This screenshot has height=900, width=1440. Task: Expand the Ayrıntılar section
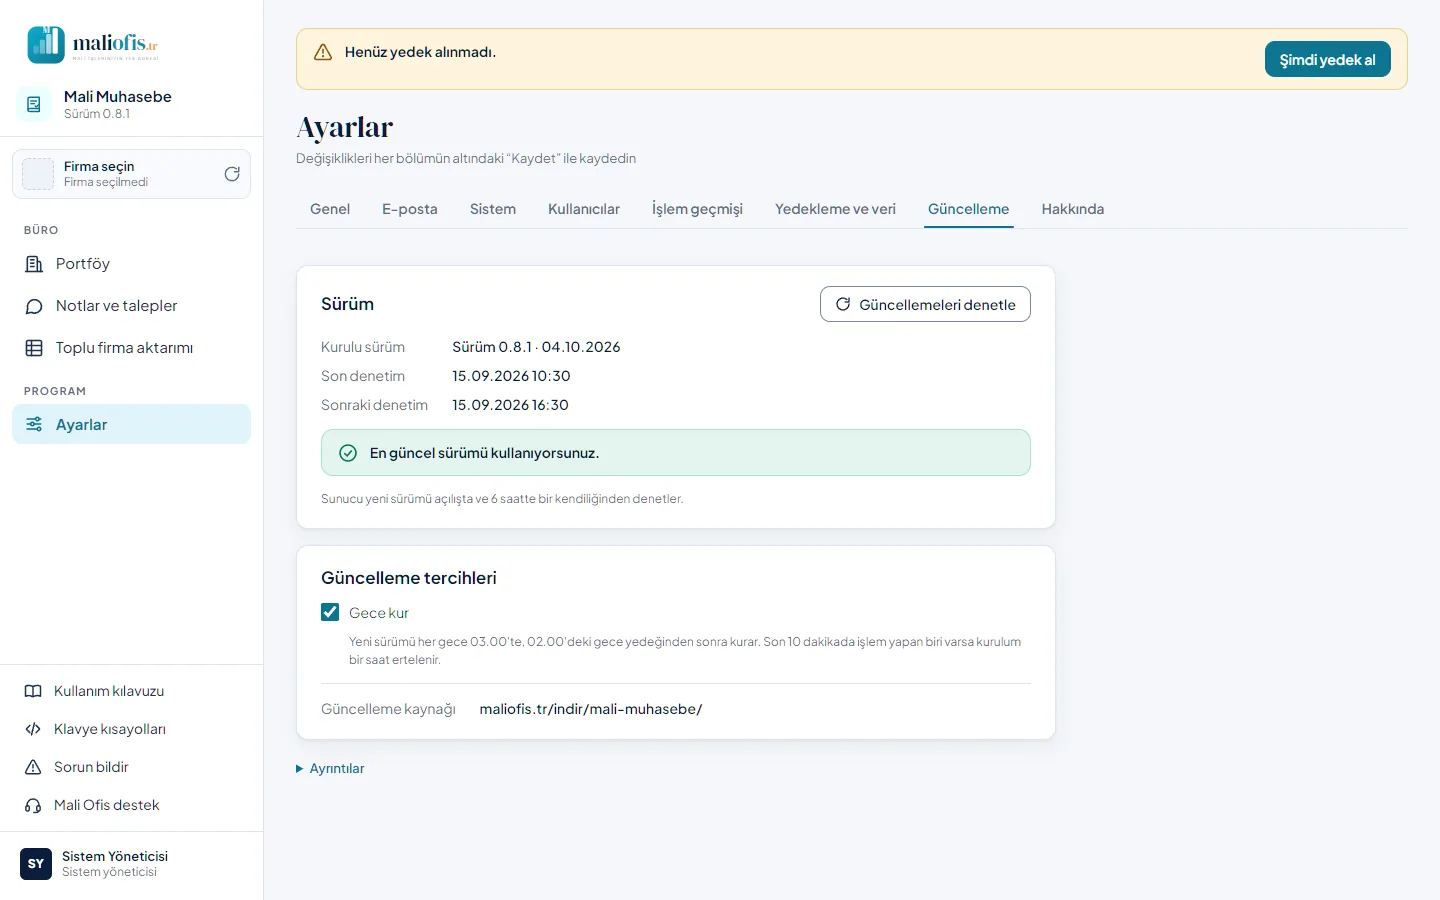click(330, 768)
